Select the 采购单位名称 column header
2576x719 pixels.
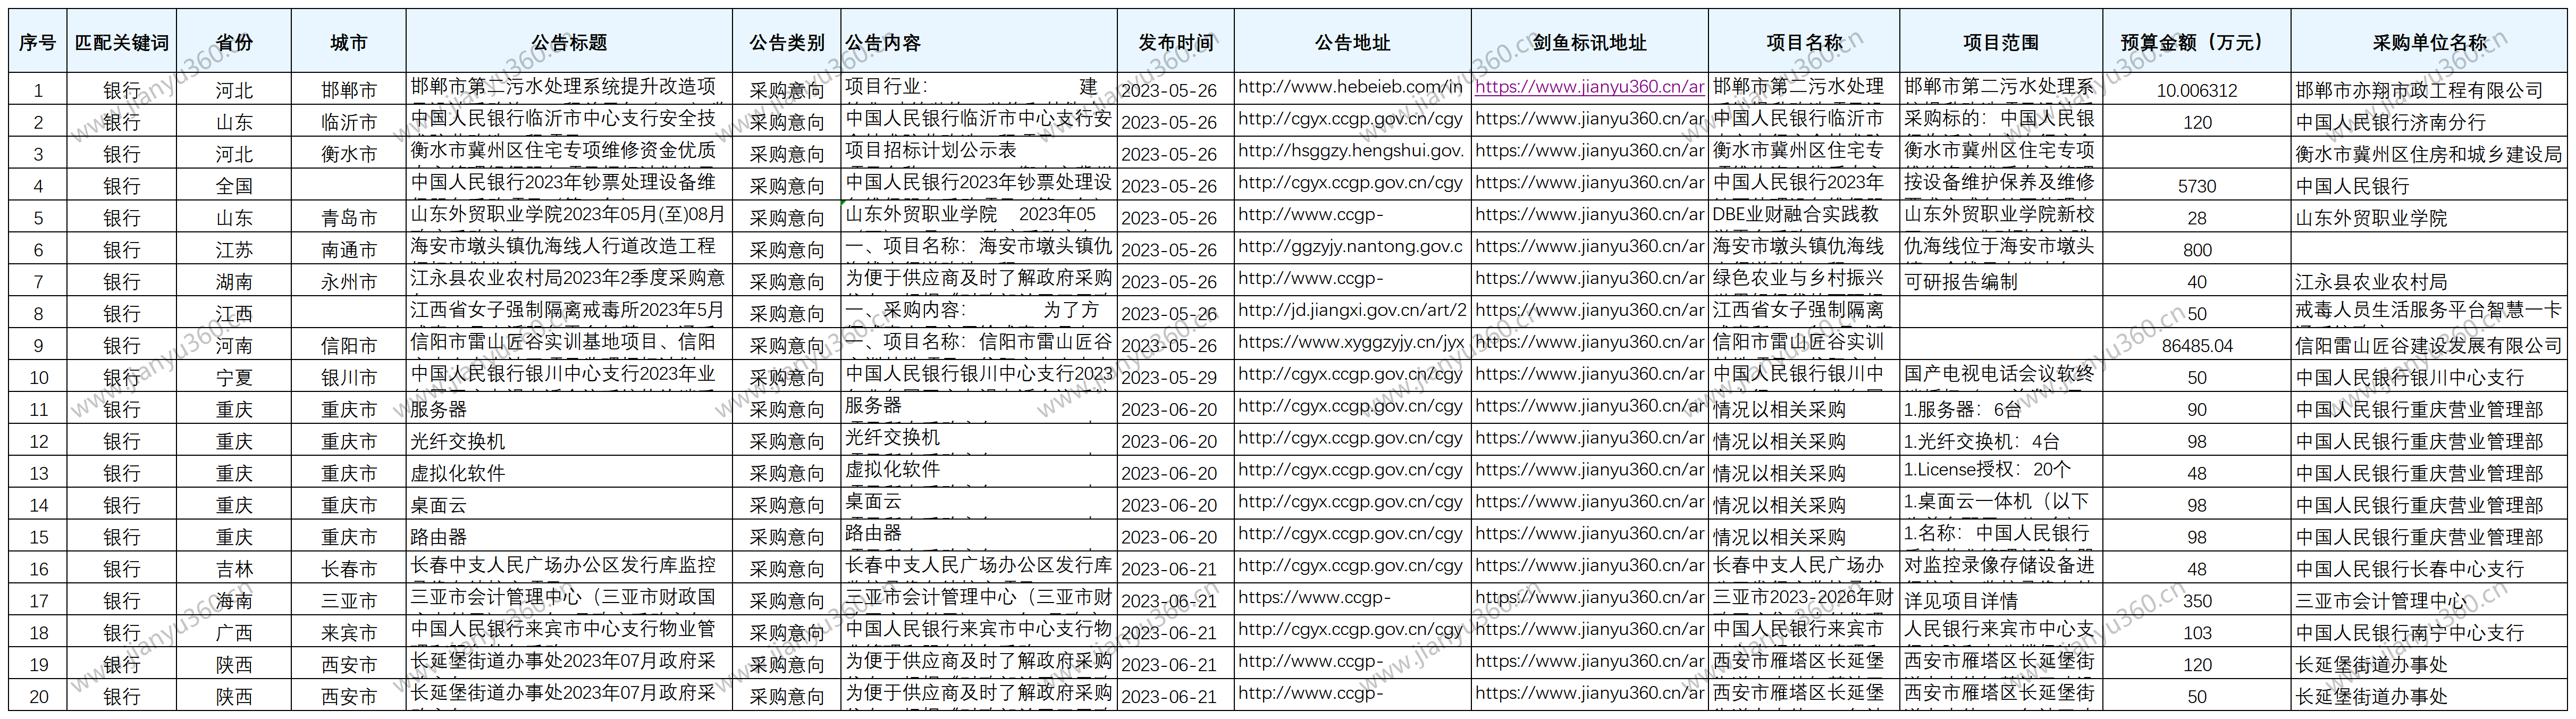tap(2429, 42)
